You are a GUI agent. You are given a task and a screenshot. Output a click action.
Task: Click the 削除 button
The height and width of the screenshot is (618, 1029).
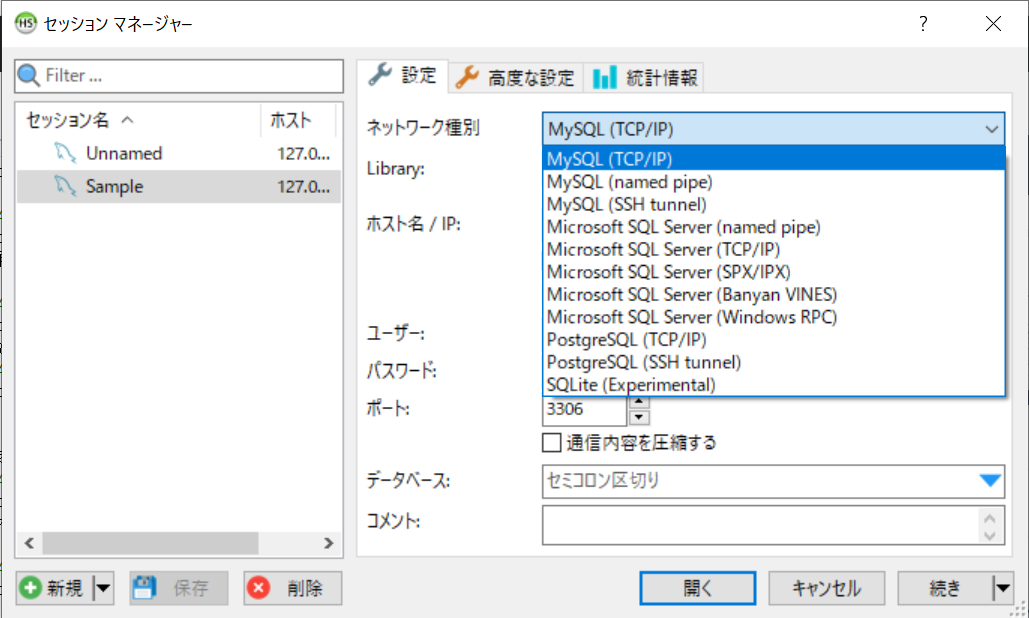(x=293, y=588)
